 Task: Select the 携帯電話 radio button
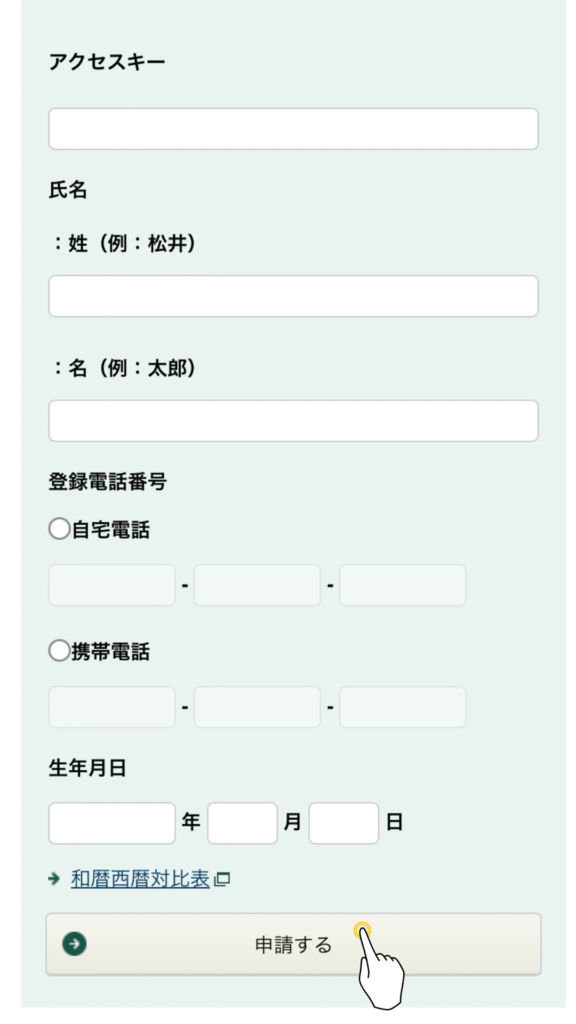pos(59,650)
